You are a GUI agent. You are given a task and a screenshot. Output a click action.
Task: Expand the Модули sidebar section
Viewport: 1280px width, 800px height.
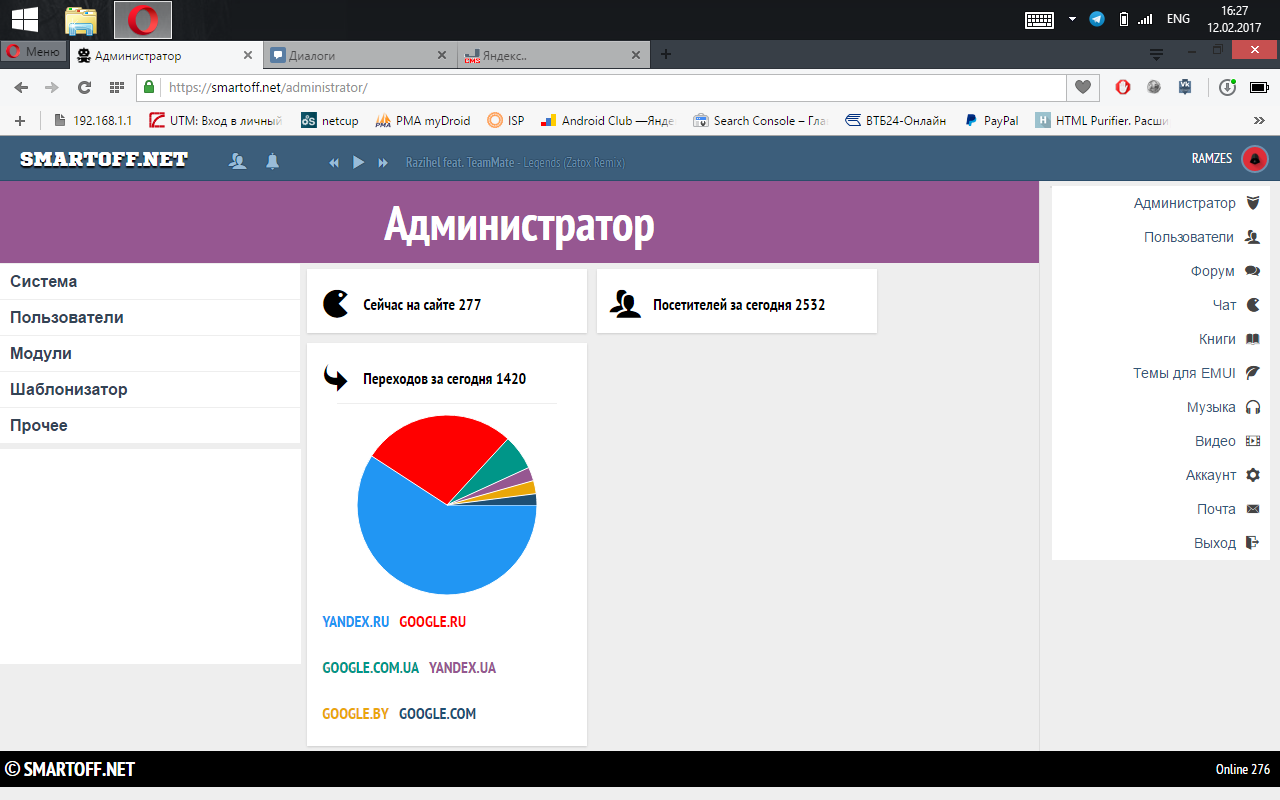tap(41, 354)
